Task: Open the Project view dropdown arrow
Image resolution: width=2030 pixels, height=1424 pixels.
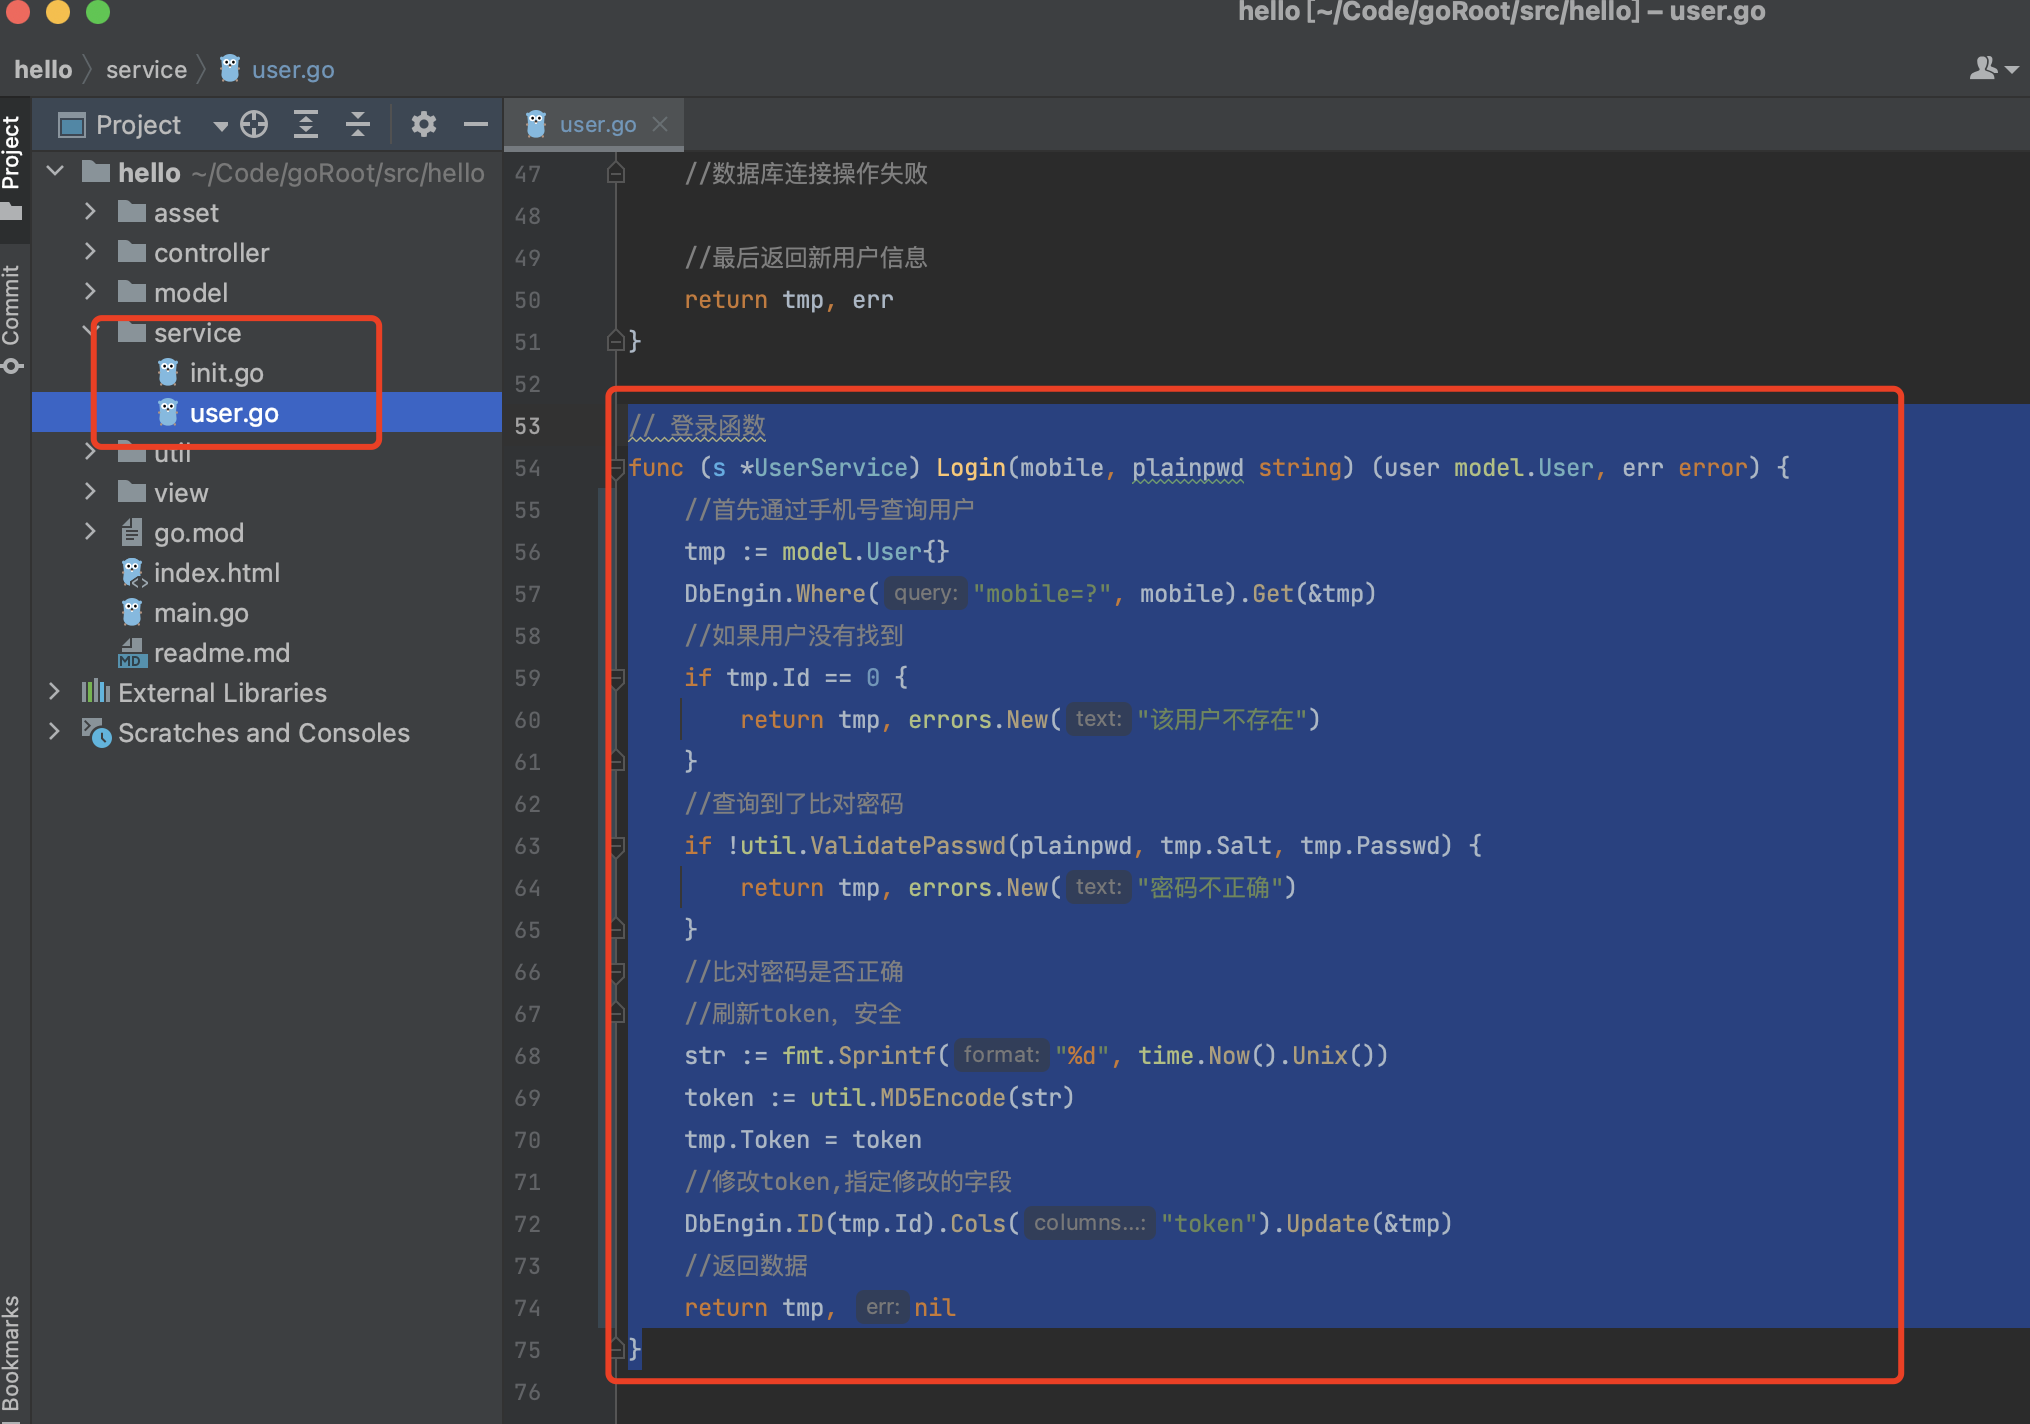Action: tap(221, 126)
